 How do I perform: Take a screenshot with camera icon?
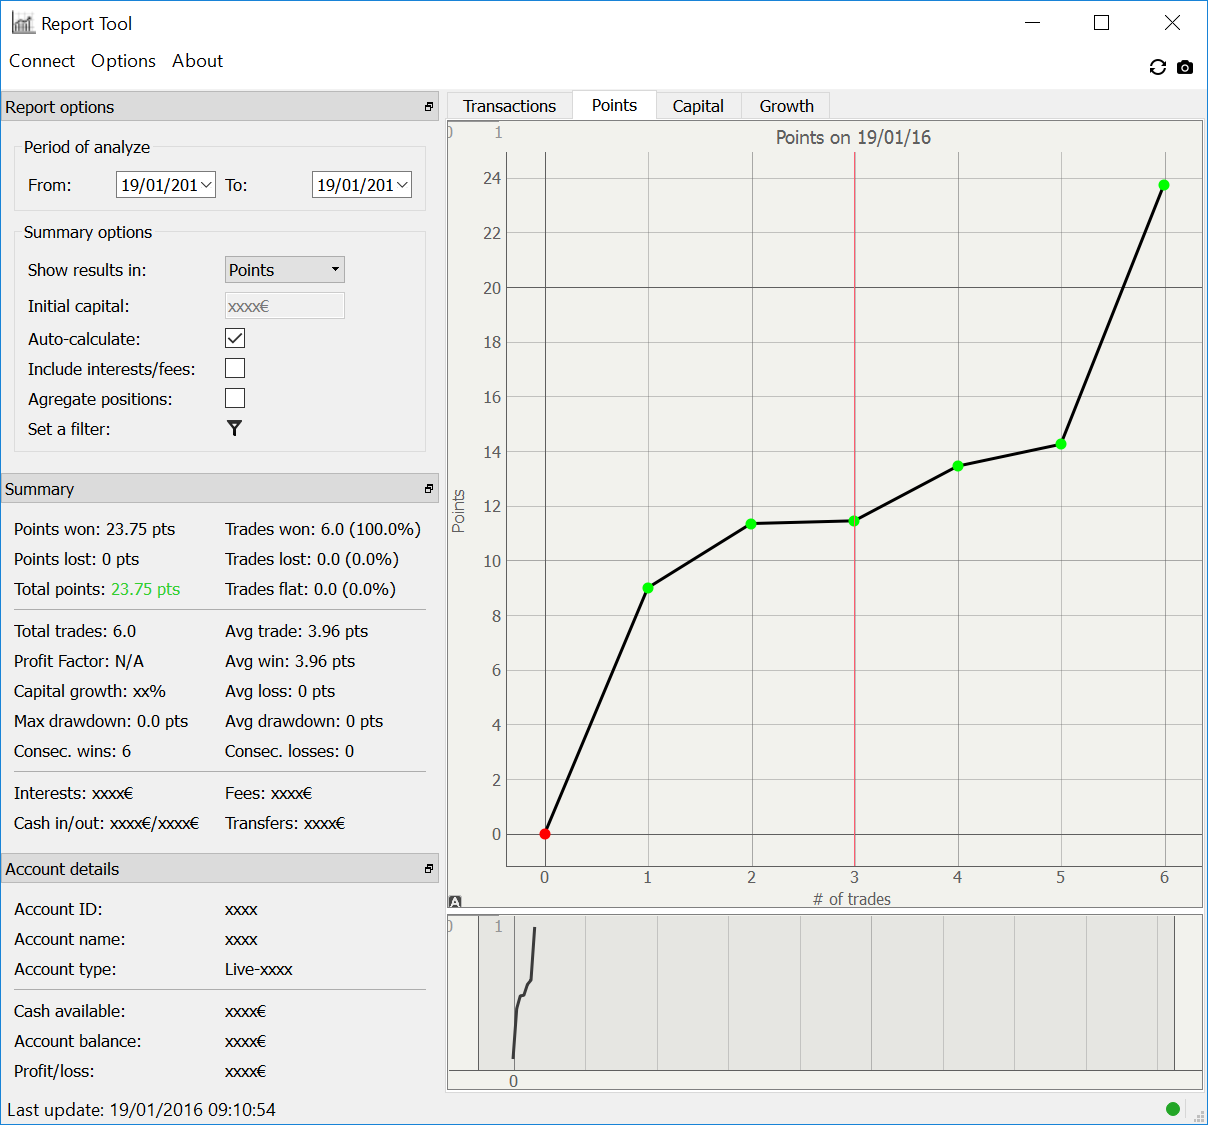1185,67
